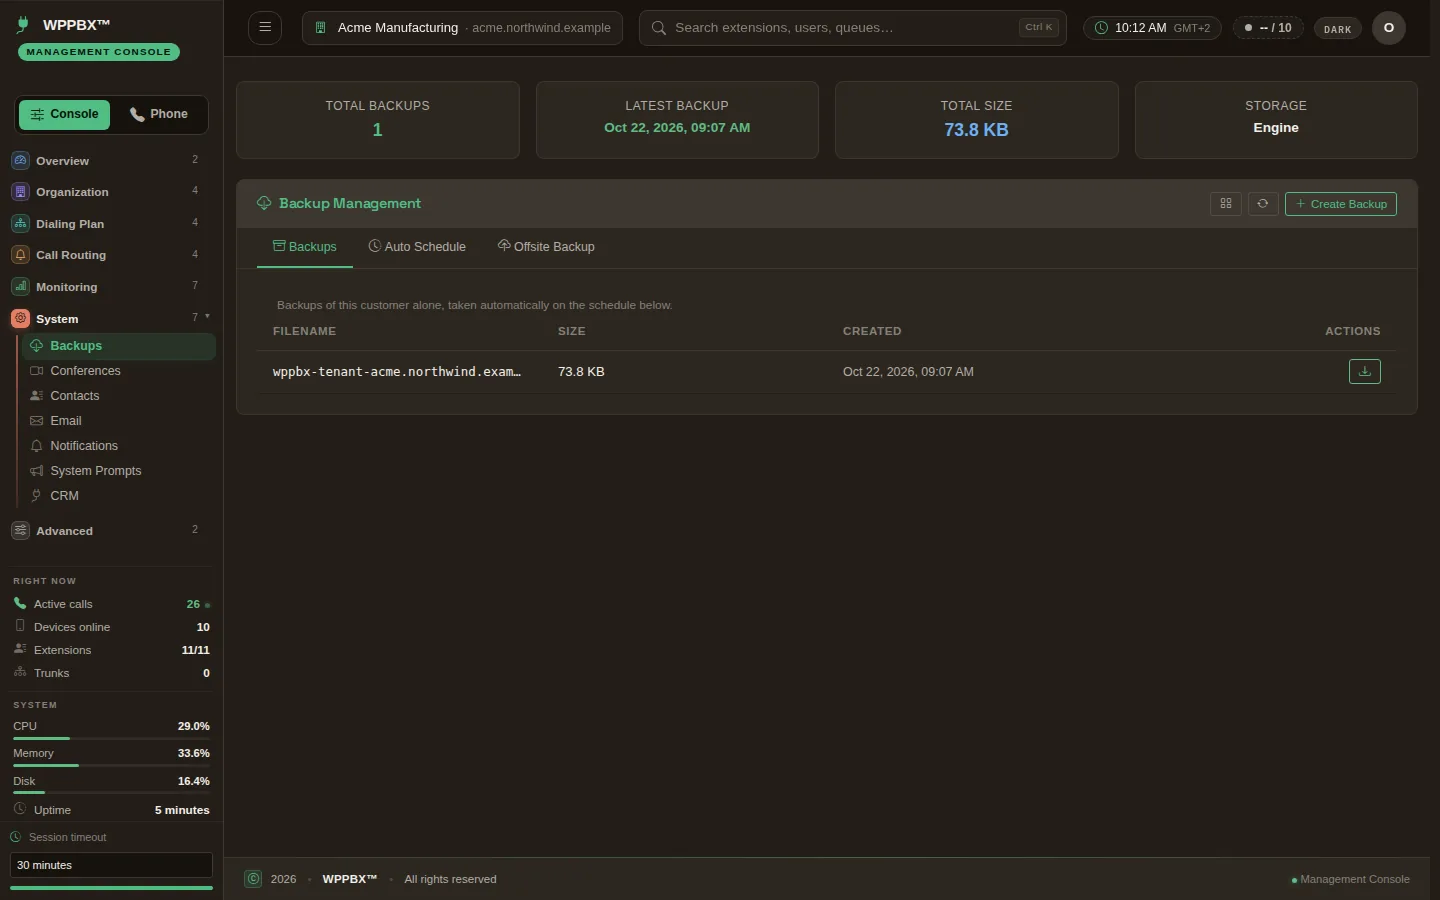
Task: Open the Acme Manufacturing tenant selector
Action: coord(462,28)
